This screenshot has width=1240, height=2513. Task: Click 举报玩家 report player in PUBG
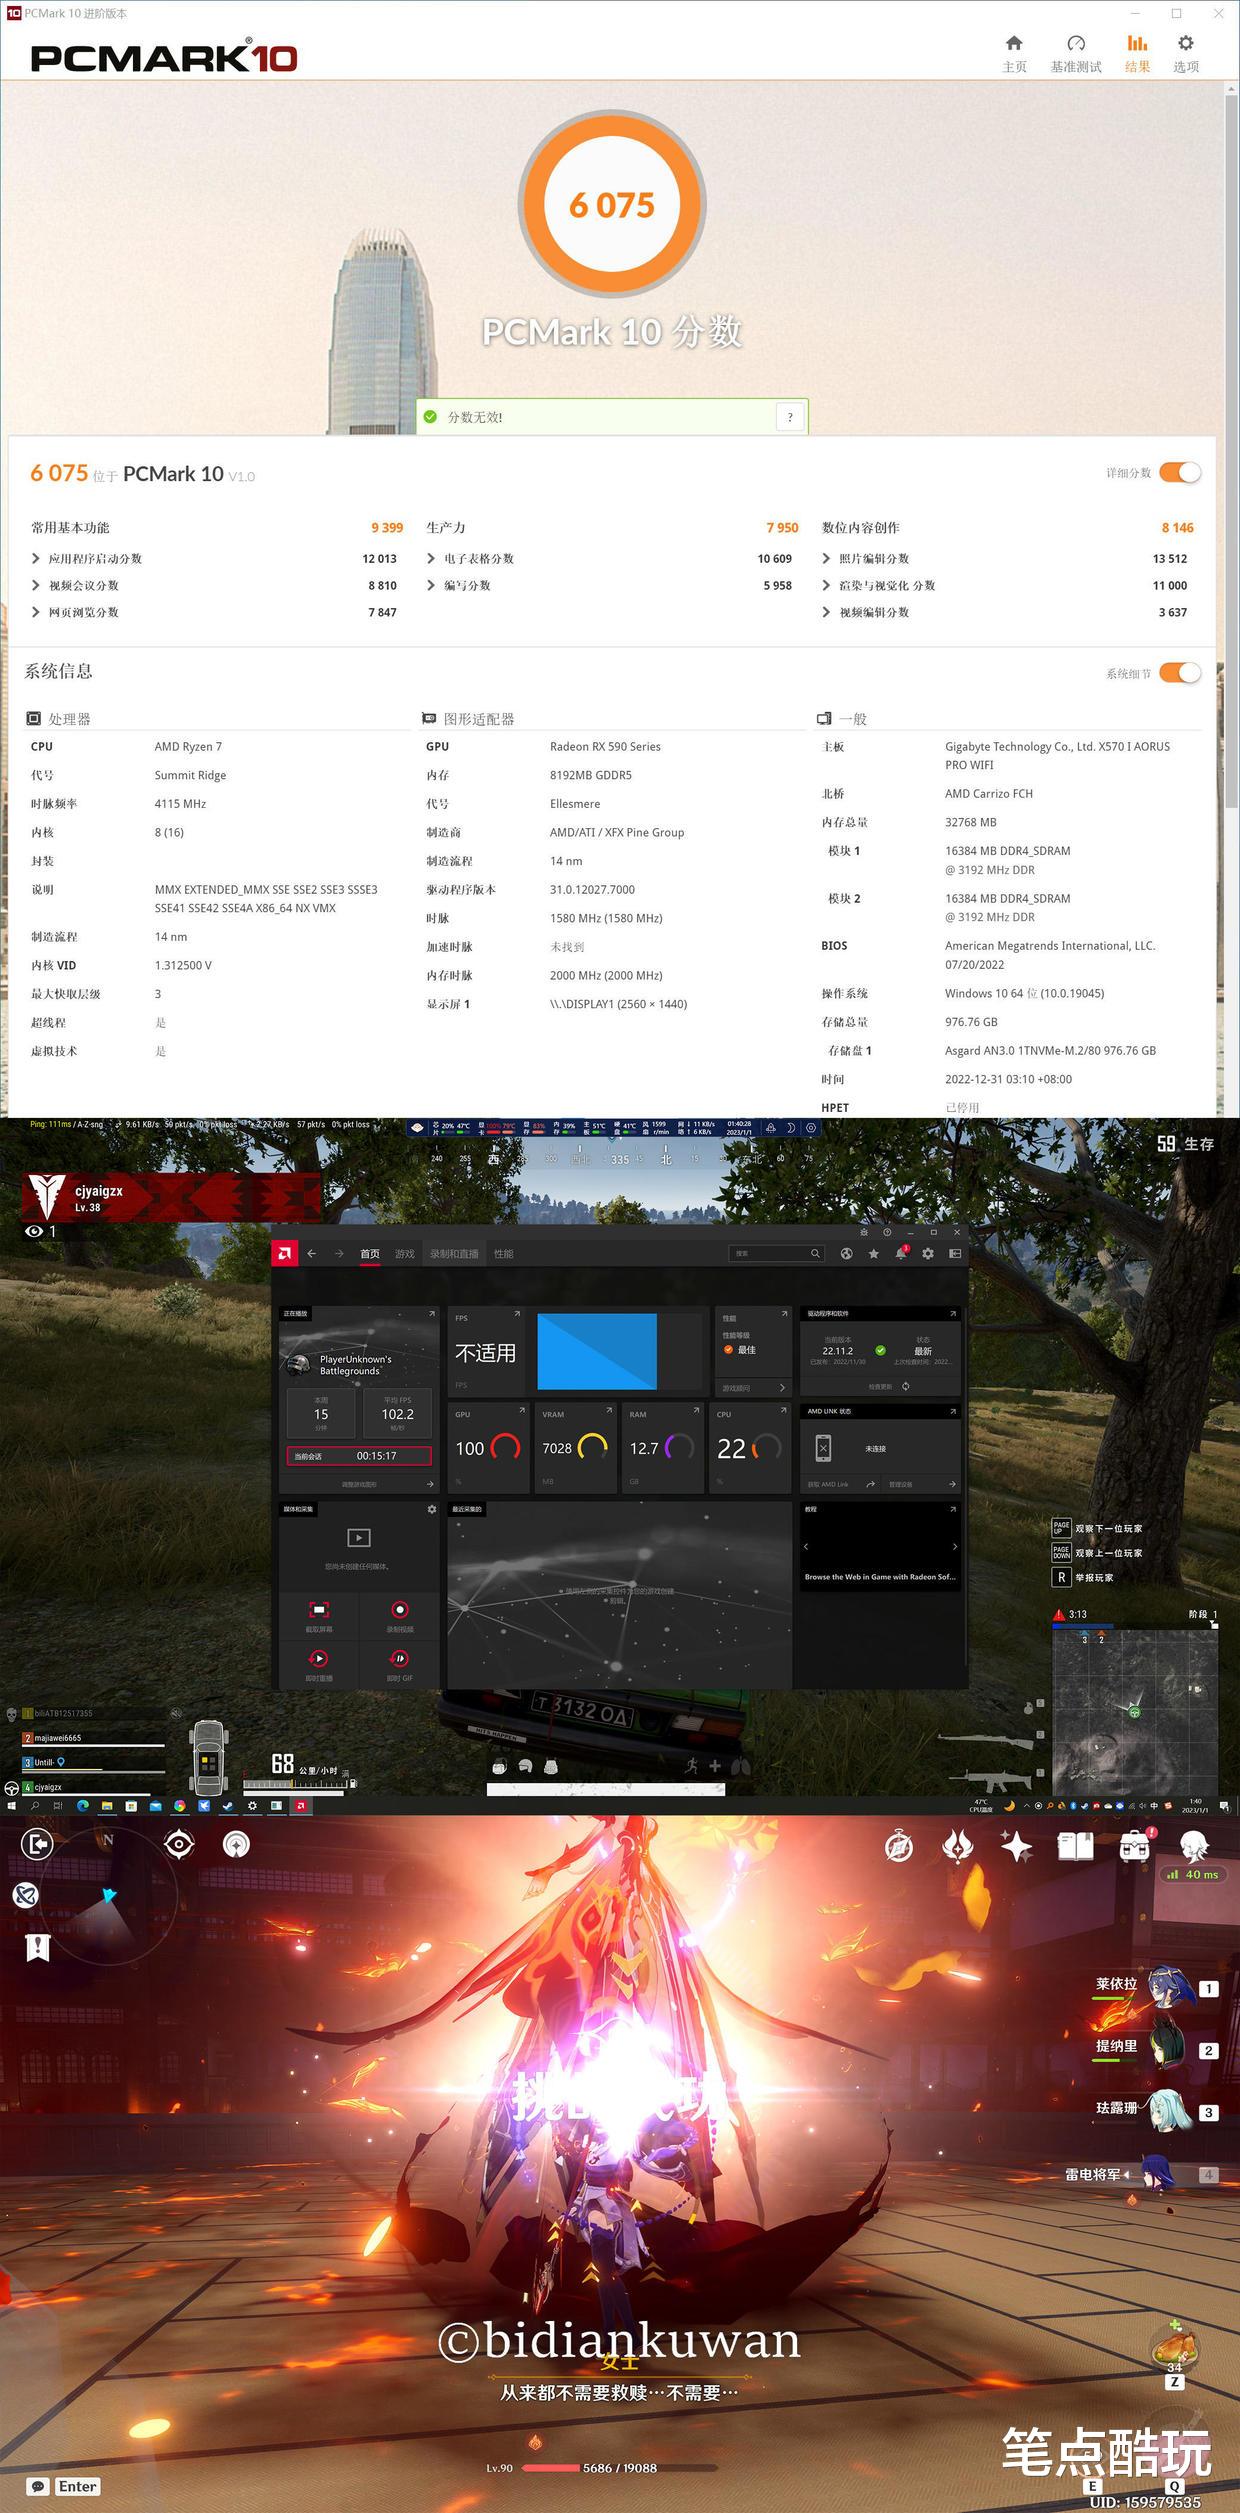1097,1577
